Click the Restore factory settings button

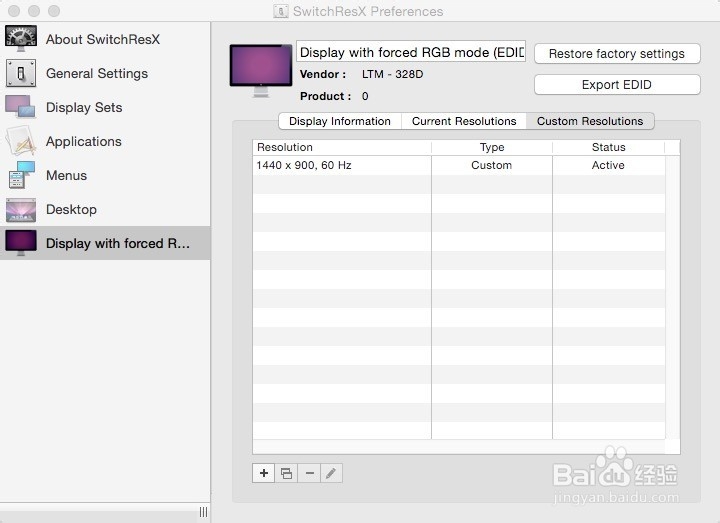tap(617, 54)
